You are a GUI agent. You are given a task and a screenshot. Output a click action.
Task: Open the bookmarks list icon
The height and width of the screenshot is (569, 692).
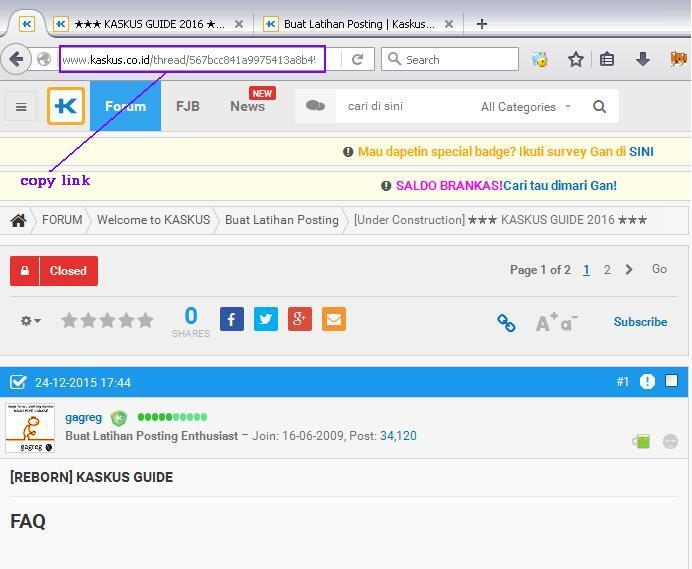(607, 59)
